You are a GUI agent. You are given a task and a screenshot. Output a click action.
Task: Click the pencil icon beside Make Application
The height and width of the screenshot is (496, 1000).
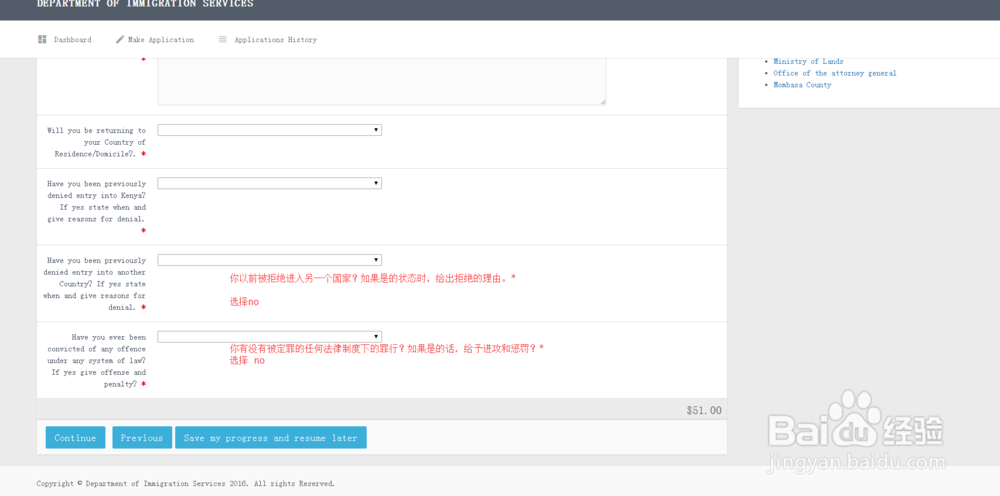[120, 40]
